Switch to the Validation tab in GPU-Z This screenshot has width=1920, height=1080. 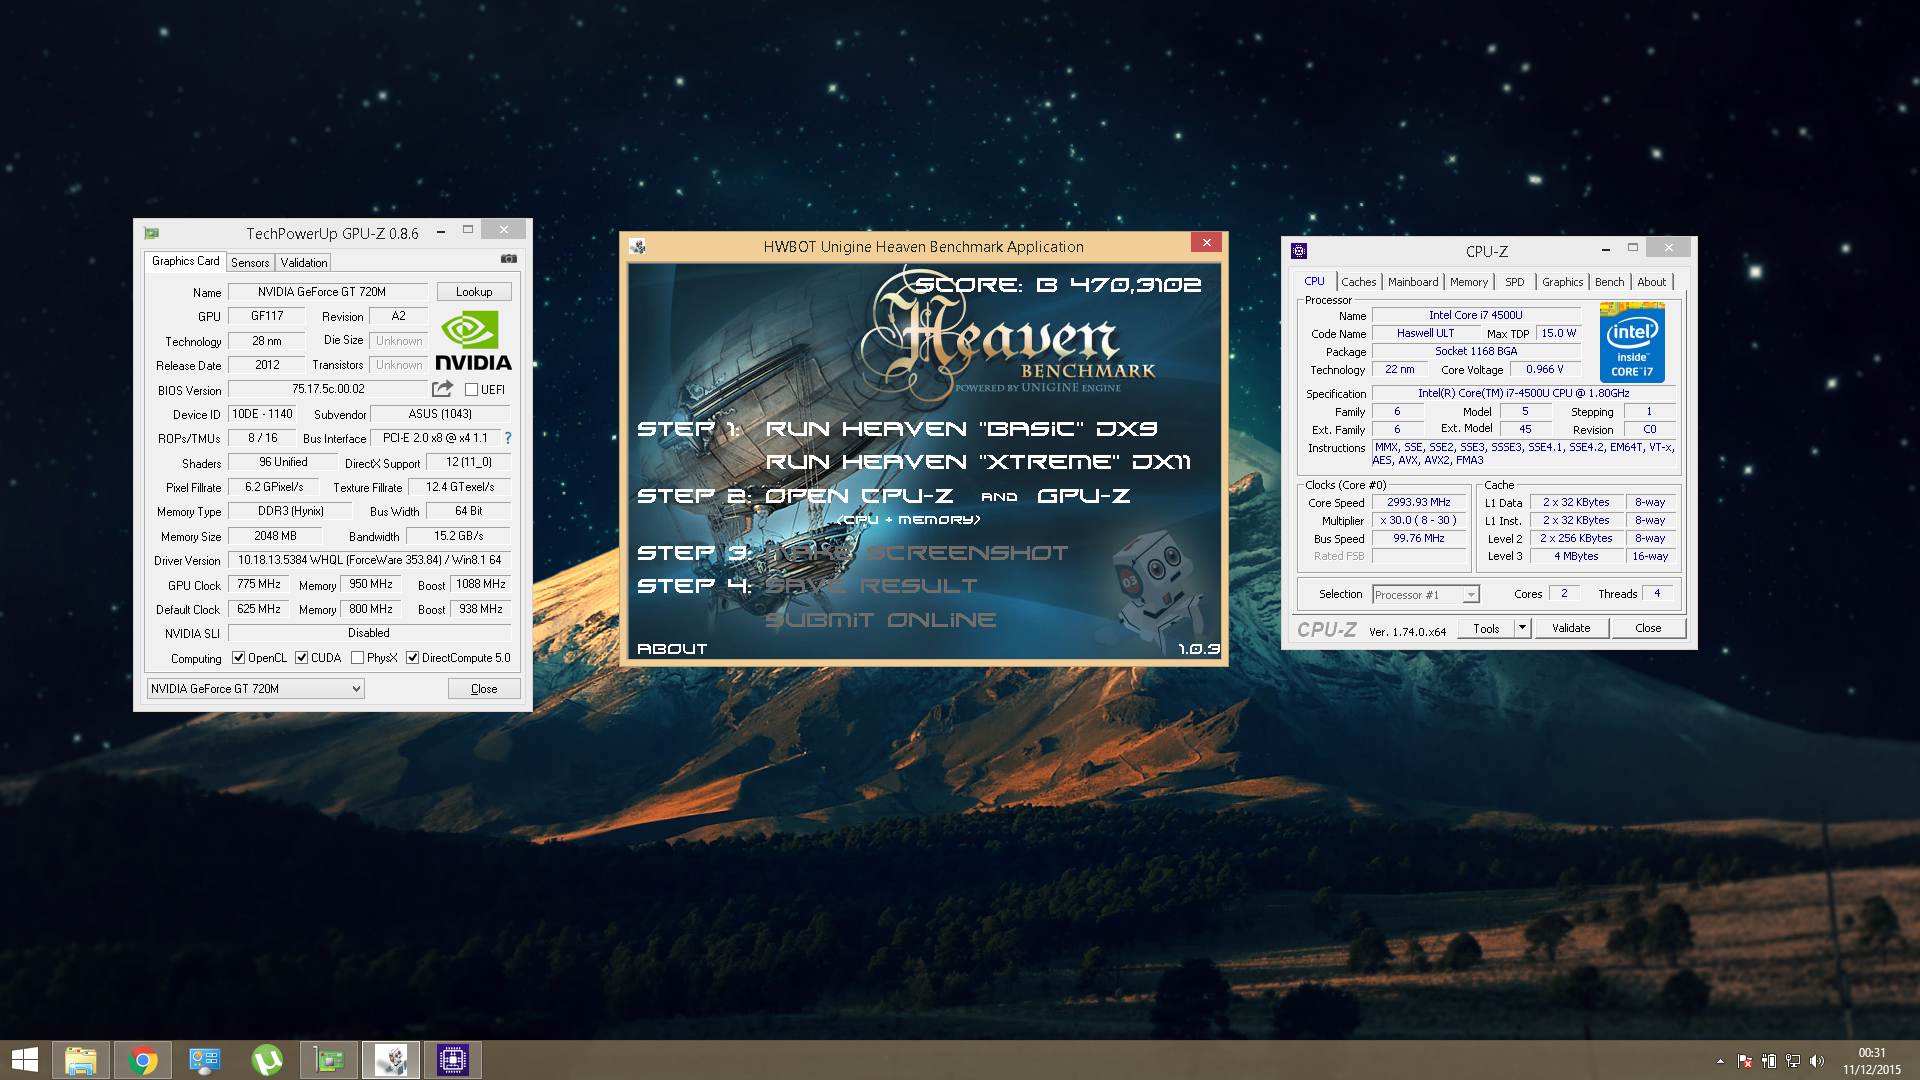pos(303,262)
